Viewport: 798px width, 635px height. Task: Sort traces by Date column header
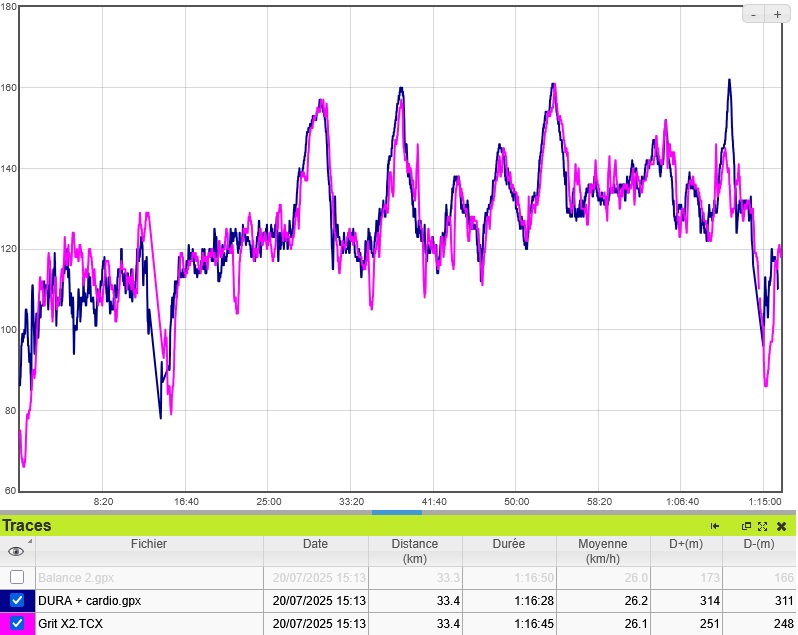(x=315, y=544)
